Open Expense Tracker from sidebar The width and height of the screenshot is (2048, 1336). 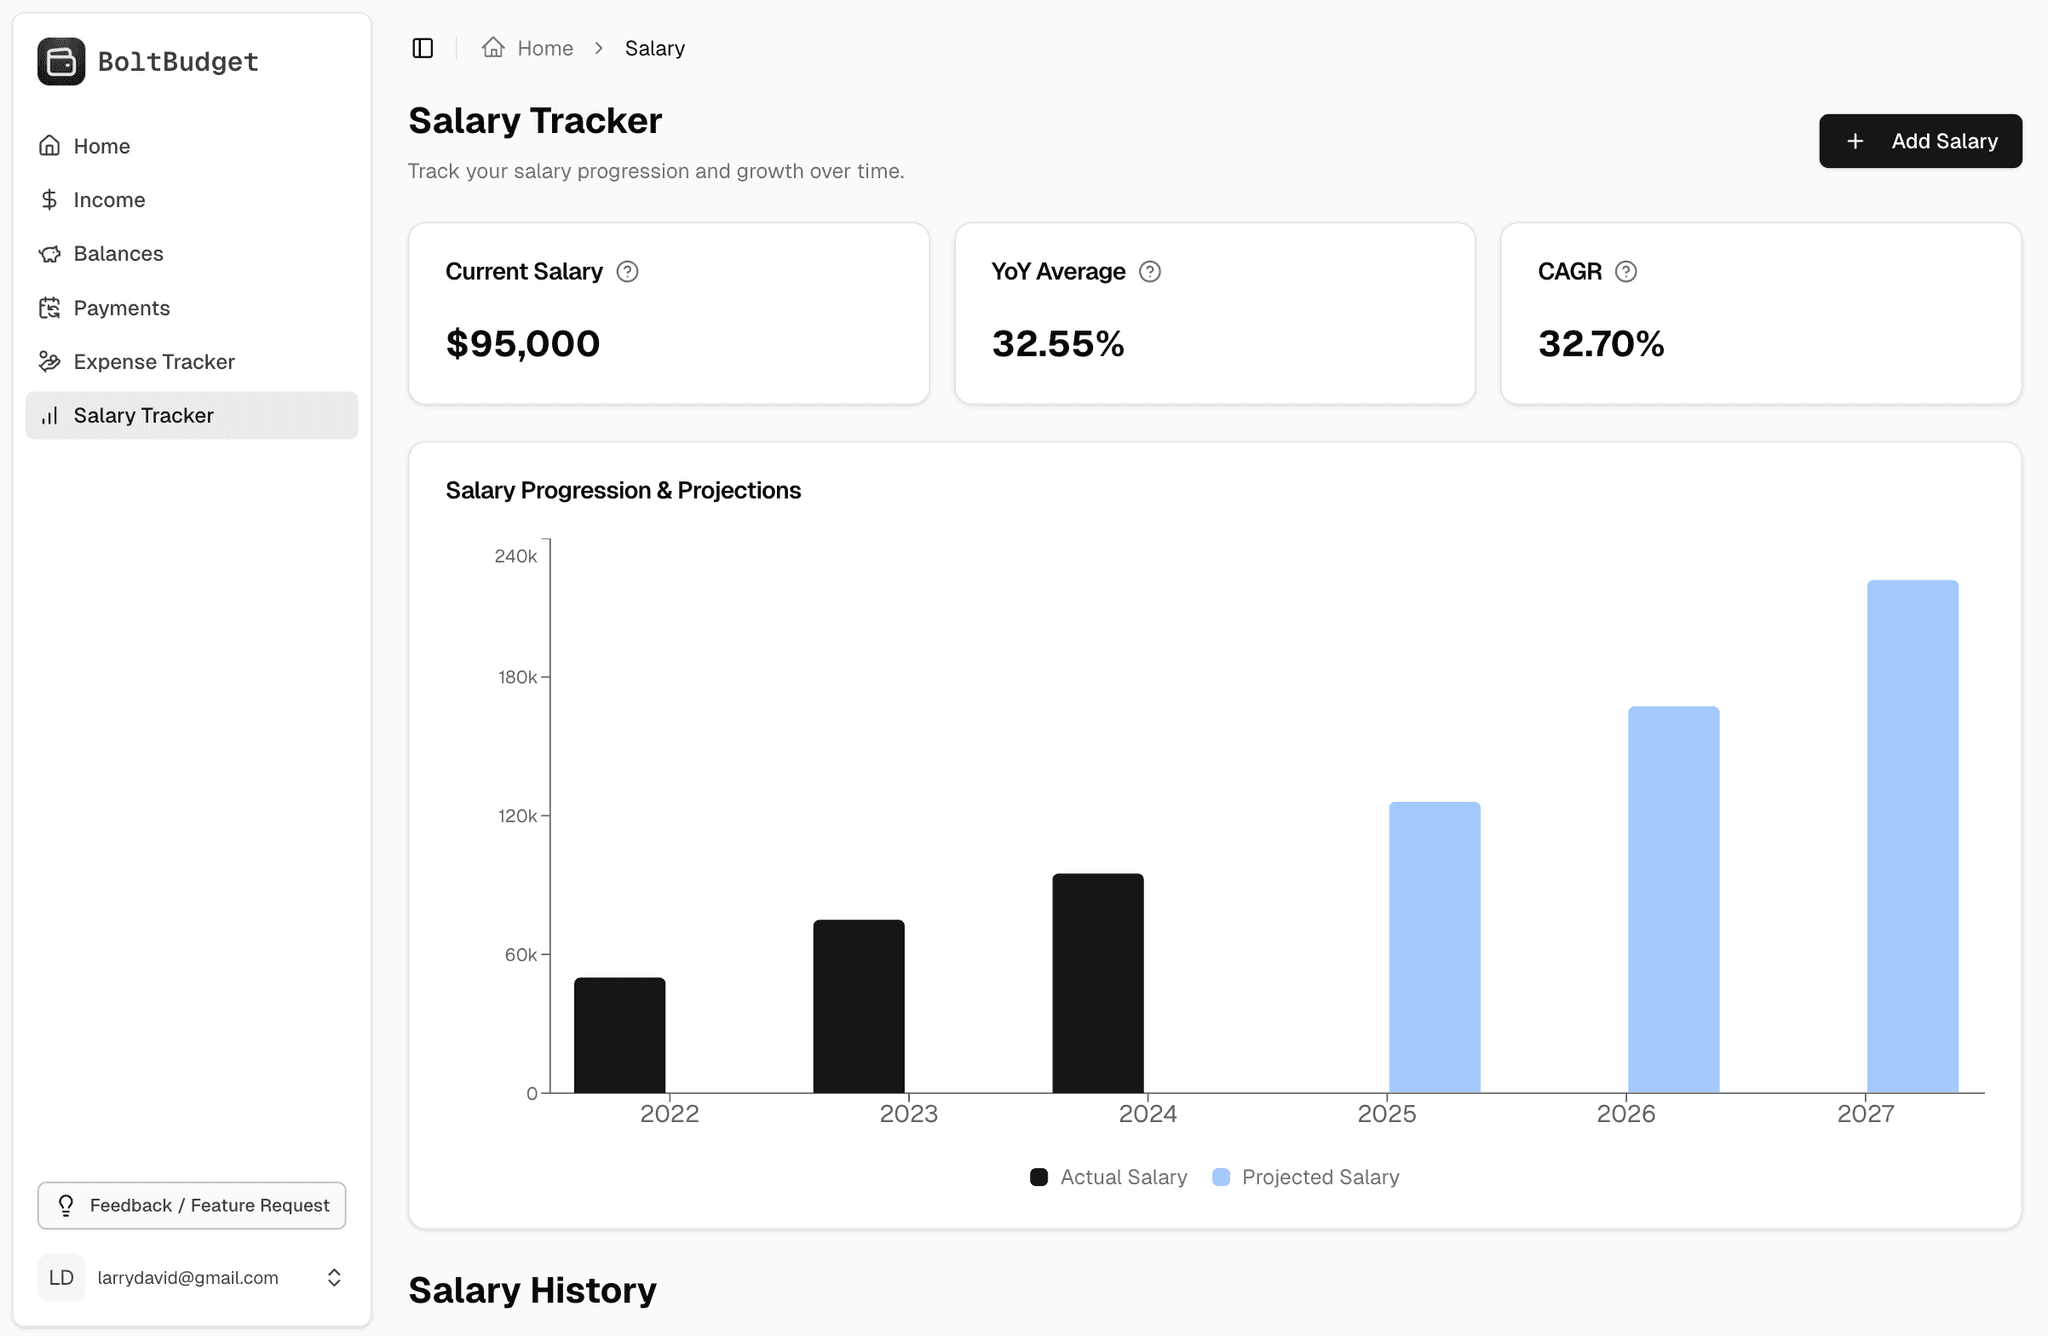click(154, 362)
